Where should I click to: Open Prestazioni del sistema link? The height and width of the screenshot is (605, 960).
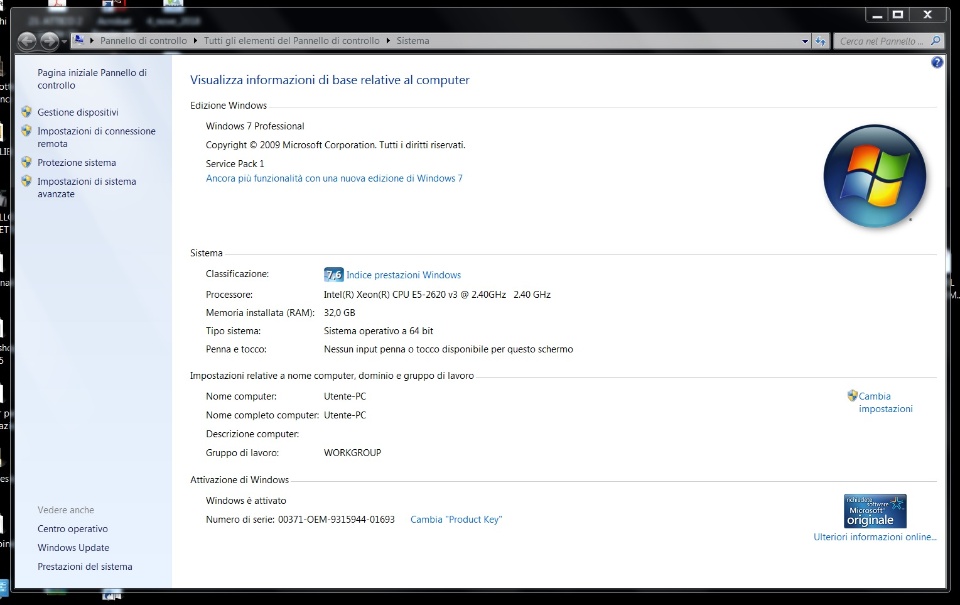[x=84, y=566]
